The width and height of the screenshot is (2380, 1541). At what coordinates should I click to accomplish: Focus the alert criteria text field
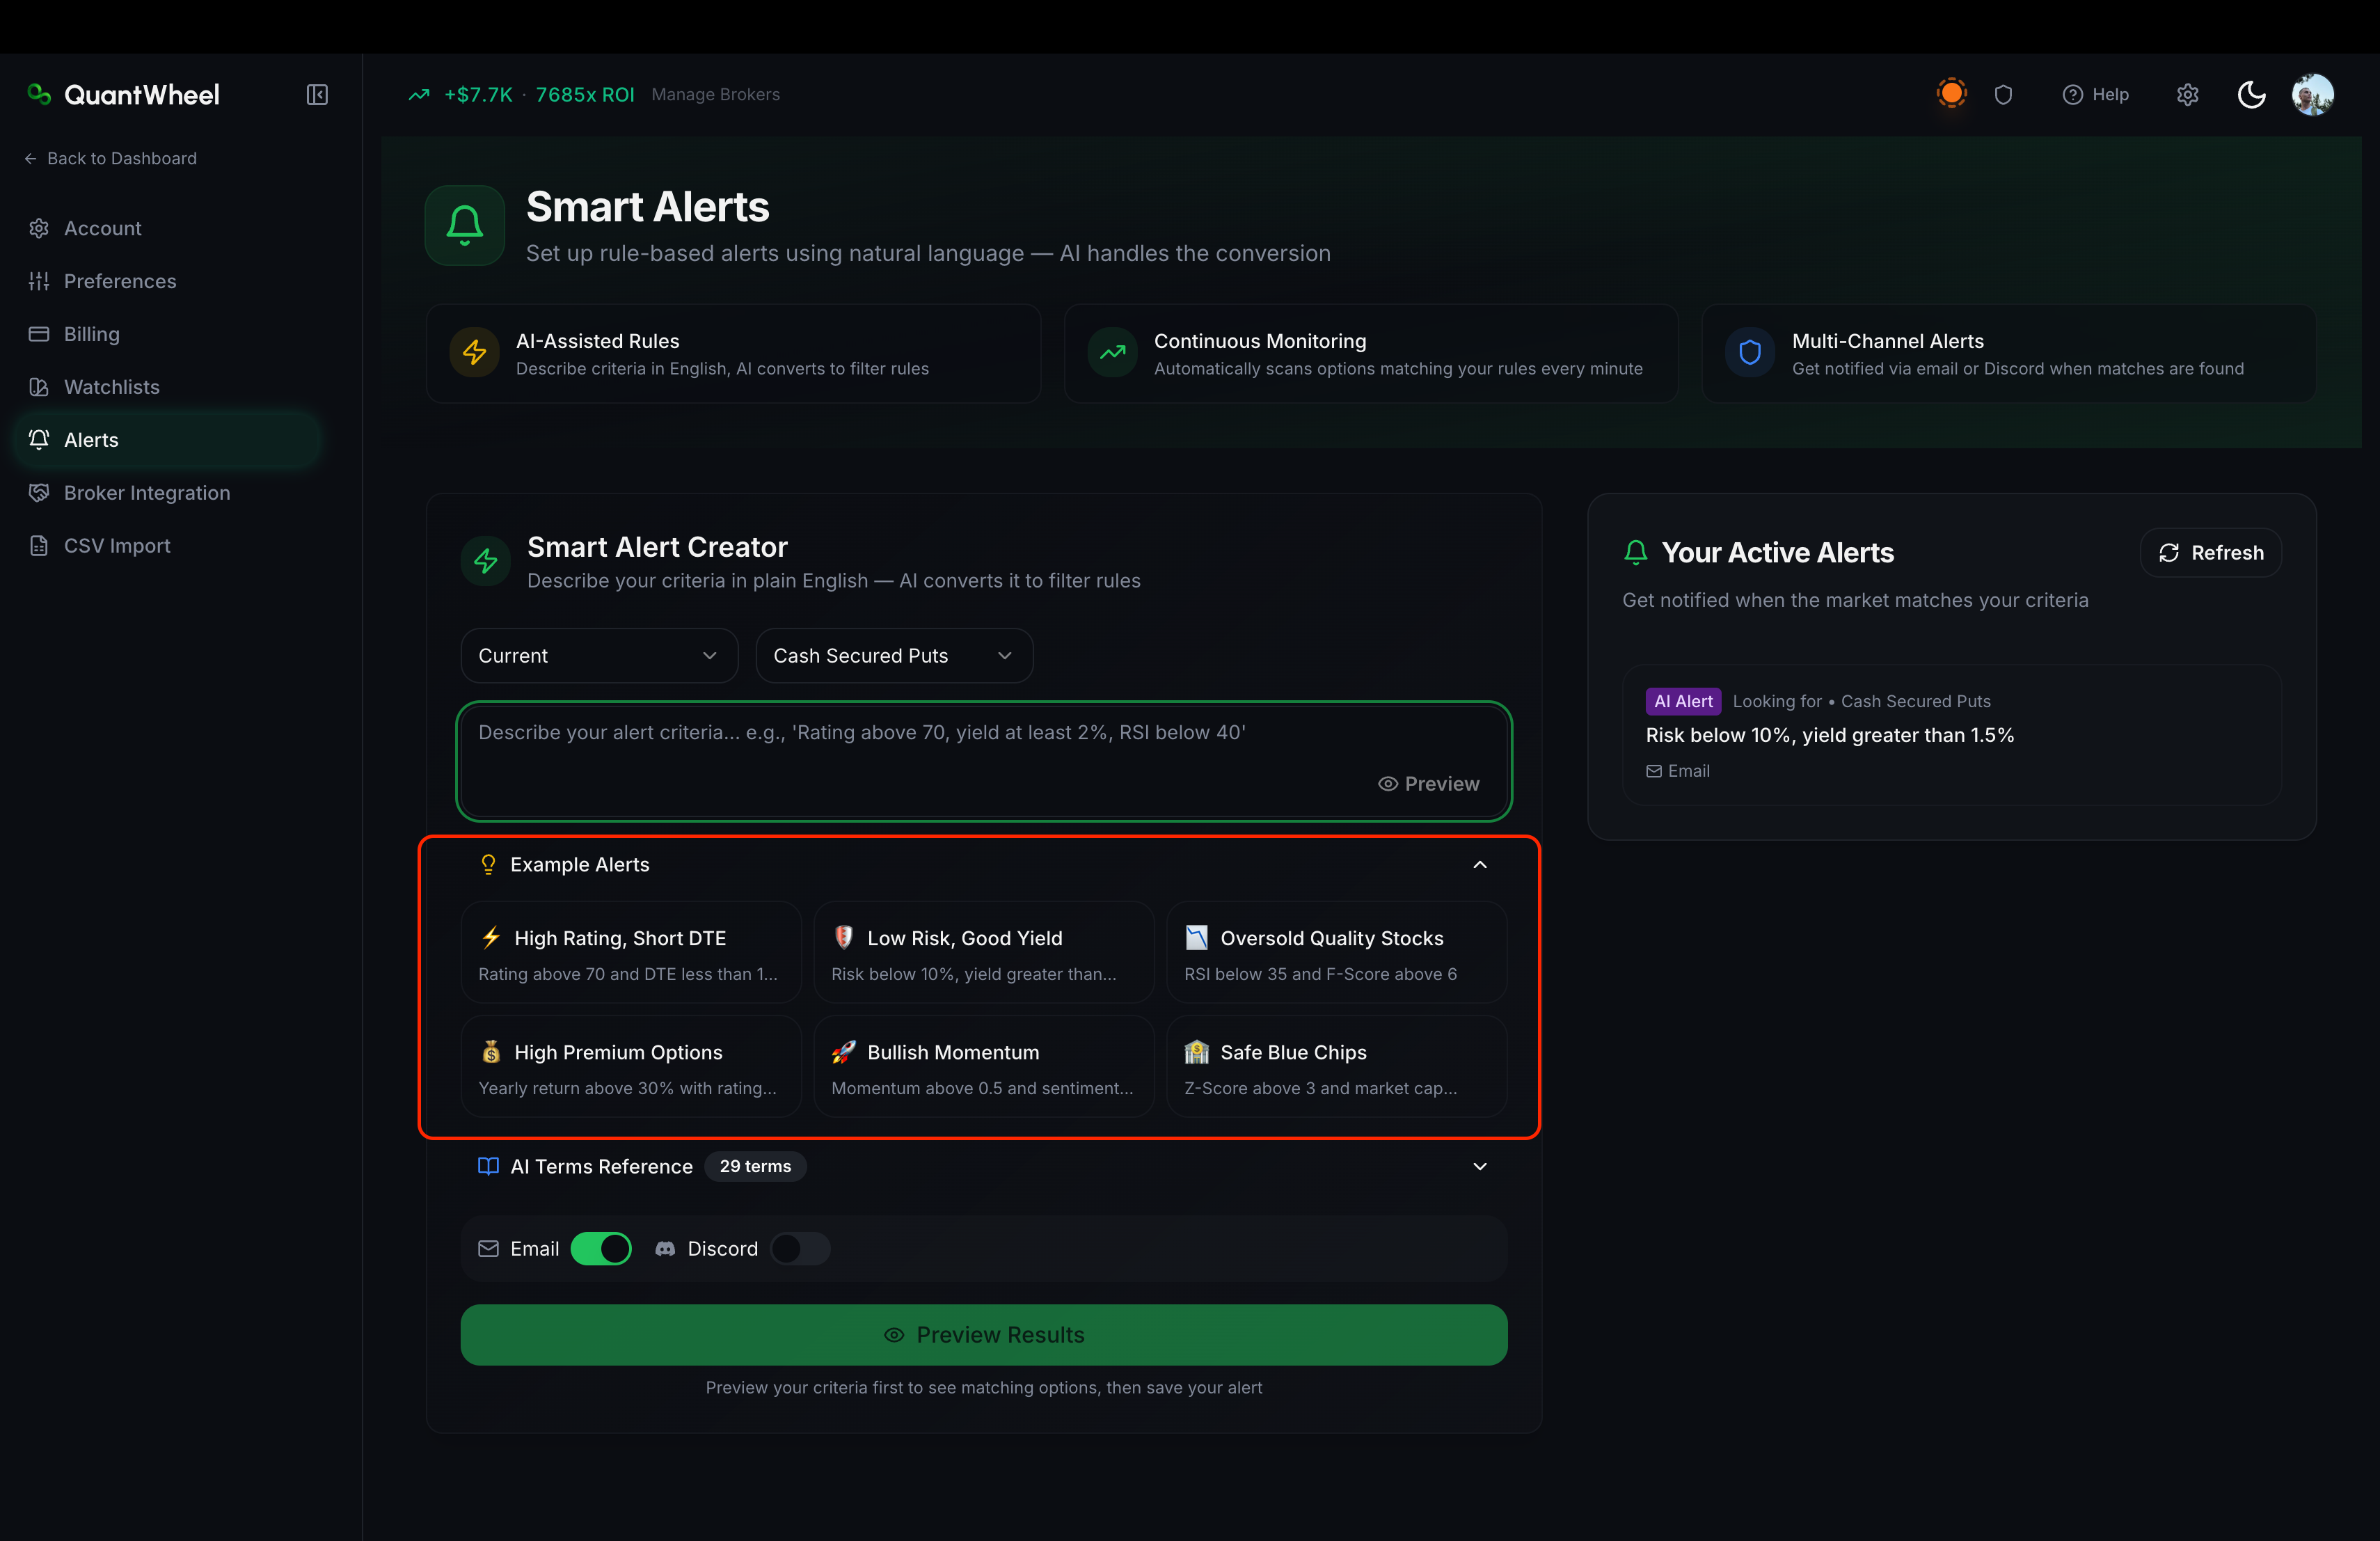(984, 761)
